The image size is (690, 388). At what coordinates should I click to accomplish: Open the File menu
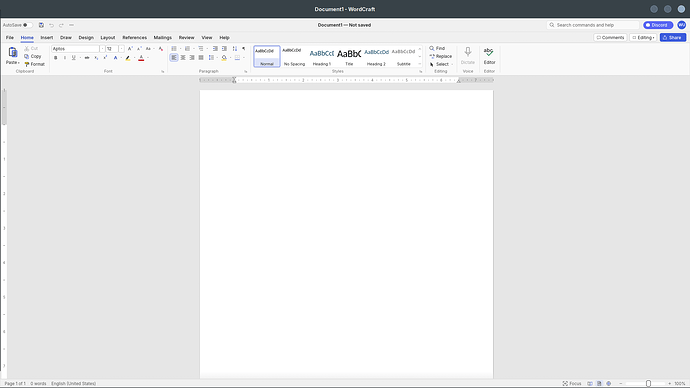click(x=10, y=38)
